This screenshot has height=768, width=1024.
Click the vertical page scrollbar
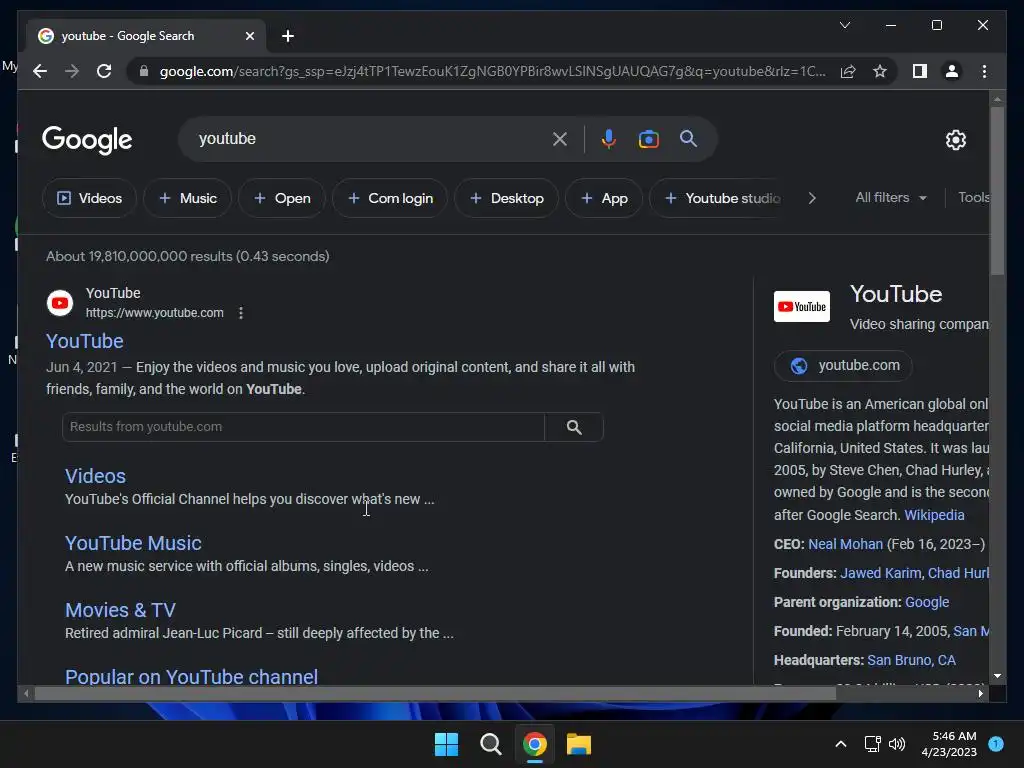point(997,189)
